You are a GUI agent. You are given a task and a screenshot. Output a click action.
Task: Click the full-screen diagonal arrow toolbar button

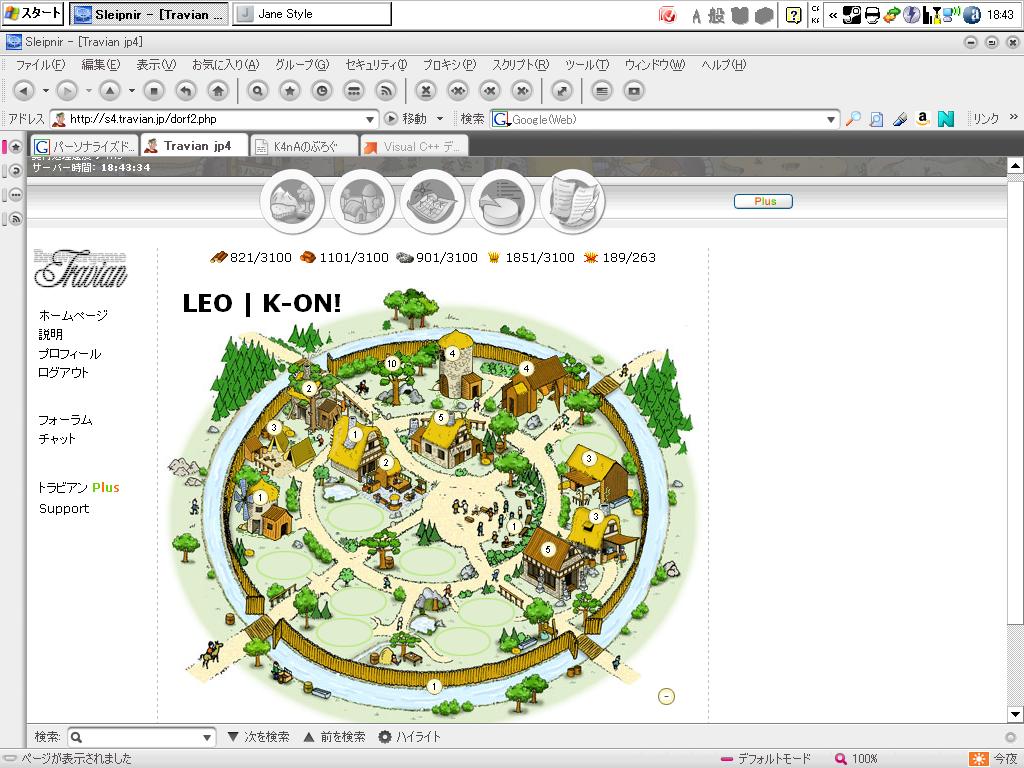[562, 91]
